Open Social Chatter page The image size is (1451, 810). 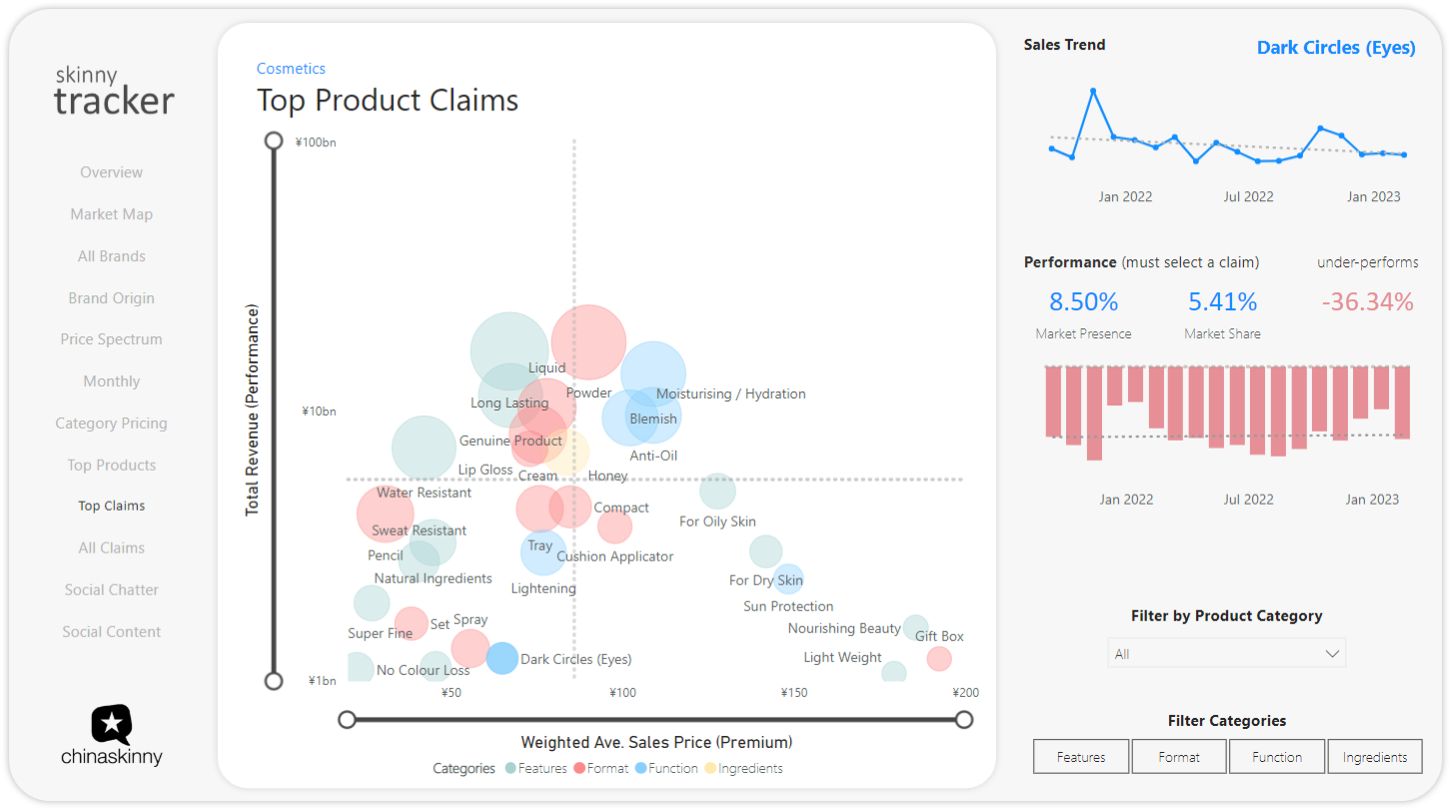coord(111,590)
